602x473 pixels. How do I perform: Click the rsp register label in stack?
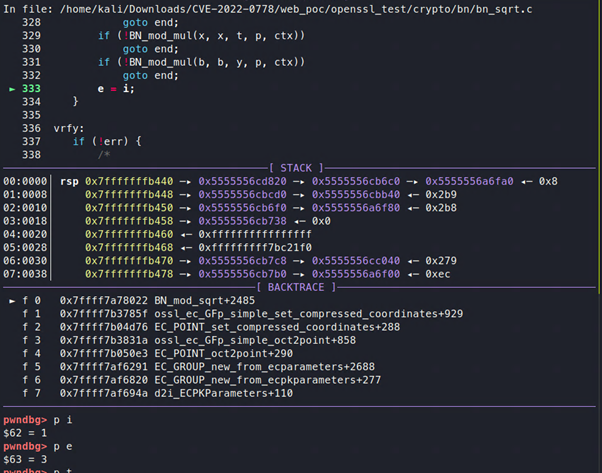(69, 182)
